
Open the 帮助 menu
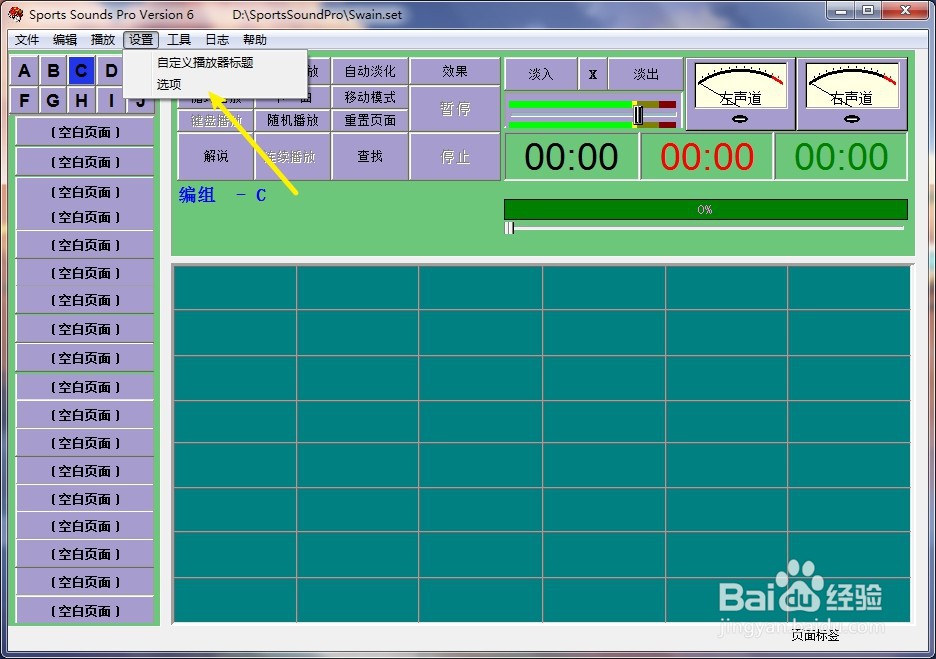pyautogui.click(x=255, y=40)
